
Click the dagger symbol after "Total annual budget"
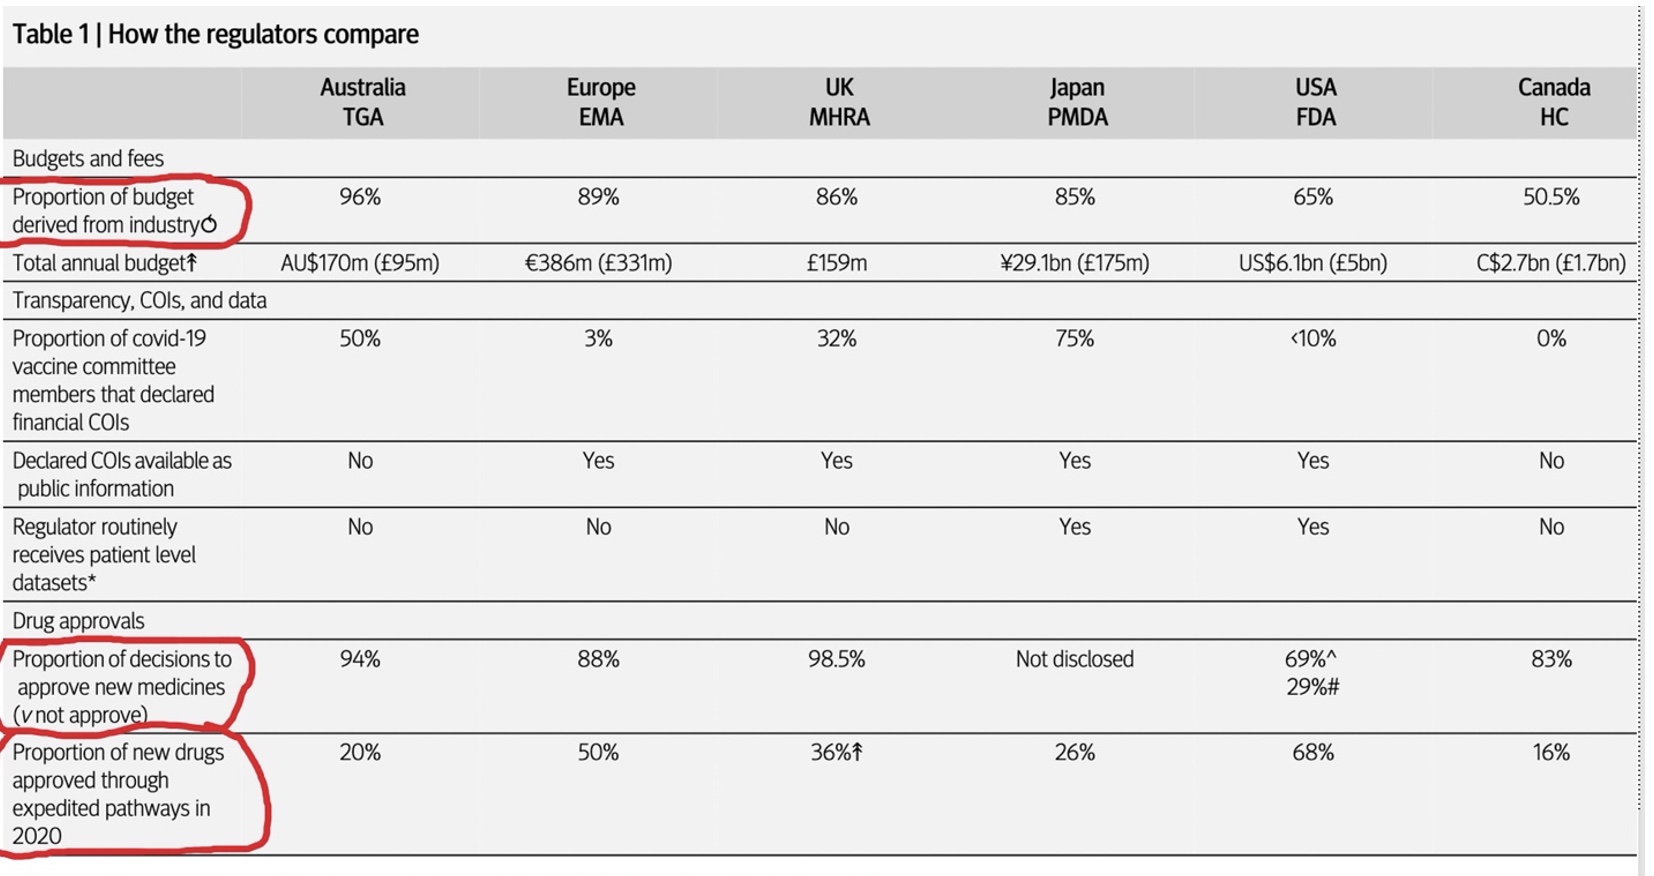(192, 263)
